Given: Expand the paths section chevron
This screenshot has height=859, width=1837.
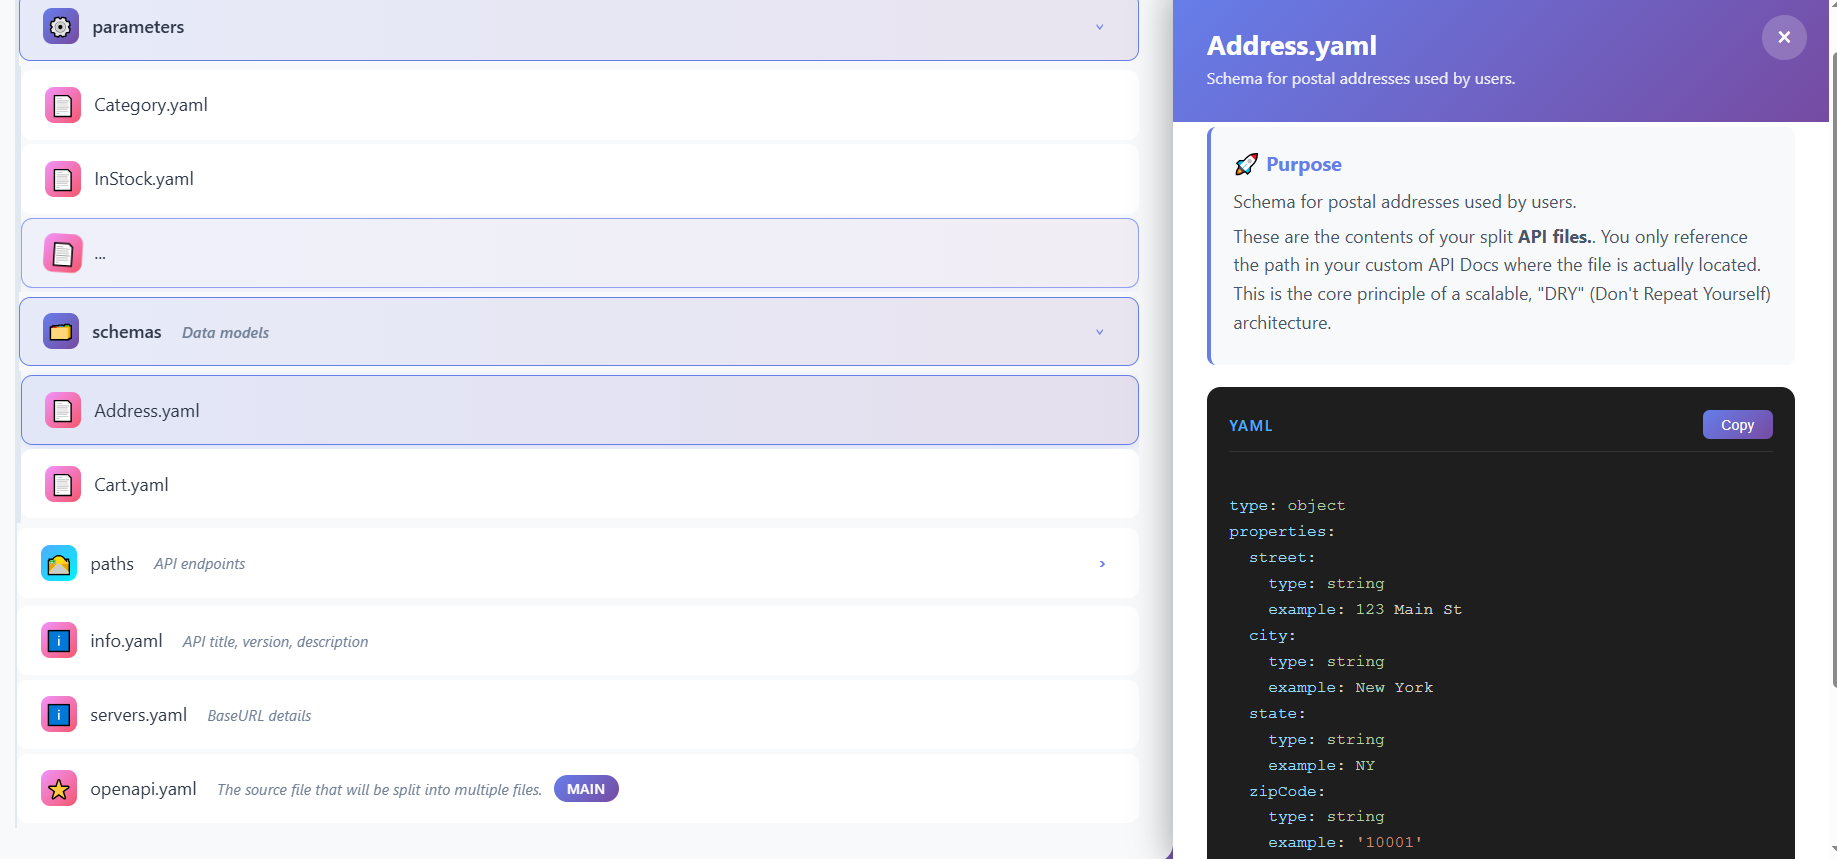Looking at the screenshot, I should tap(1102, 564).
